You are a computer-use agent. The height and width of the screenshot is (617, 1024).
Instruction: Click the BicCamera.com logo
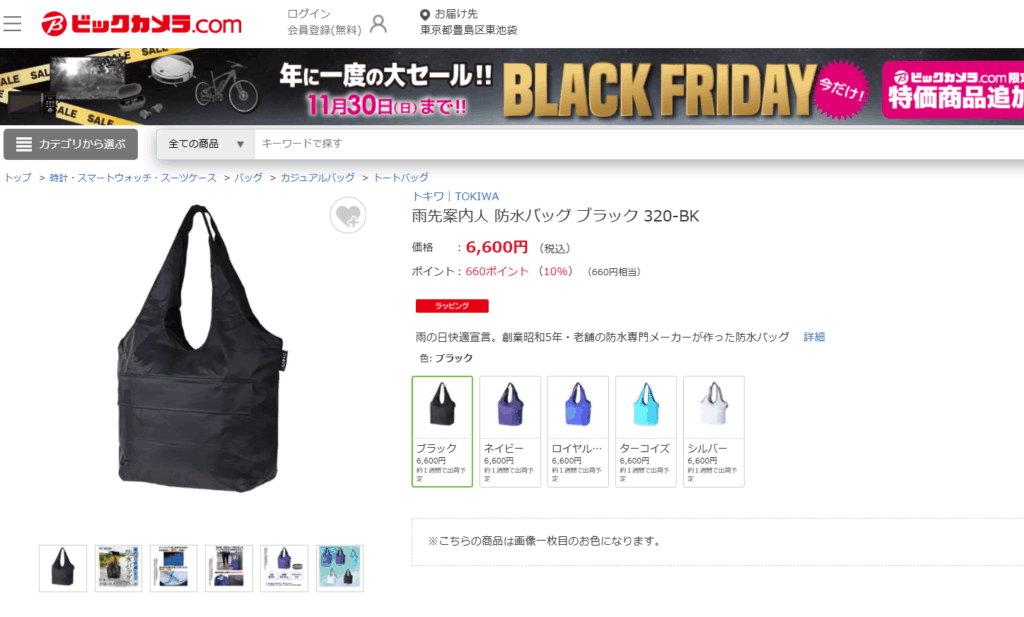tap(141, 24)
